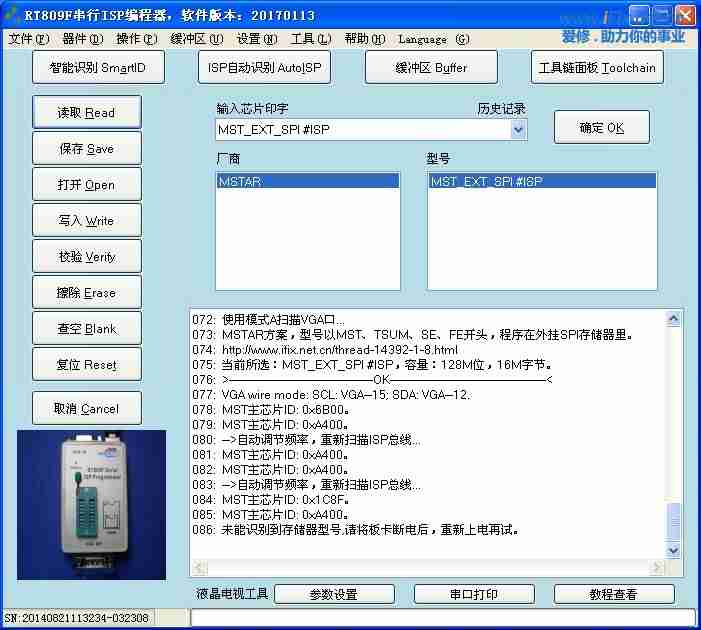Confirm with the 确定 OK button
The width and height of the screenshot is (701, 630).
coord(602,128)
